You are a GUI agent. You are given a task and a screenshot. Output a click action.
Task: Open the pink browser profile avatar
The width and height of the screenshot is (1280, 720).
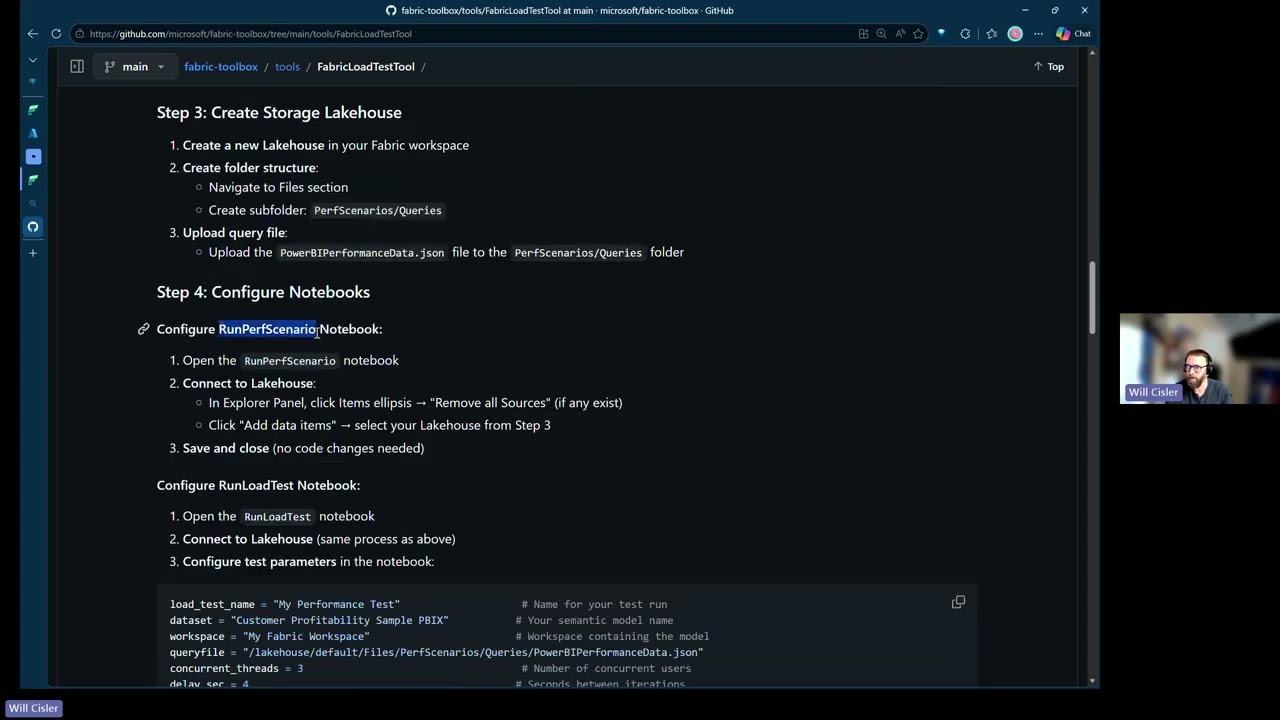[x=1015, y=34]
